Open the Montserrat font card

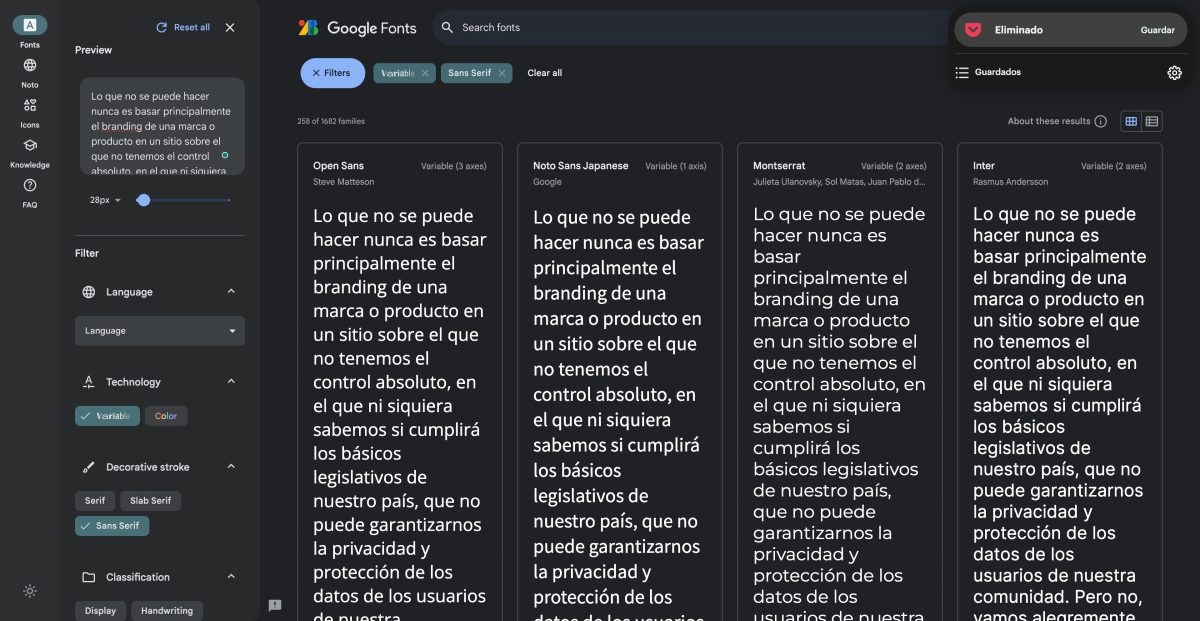[x=840, y=382]
